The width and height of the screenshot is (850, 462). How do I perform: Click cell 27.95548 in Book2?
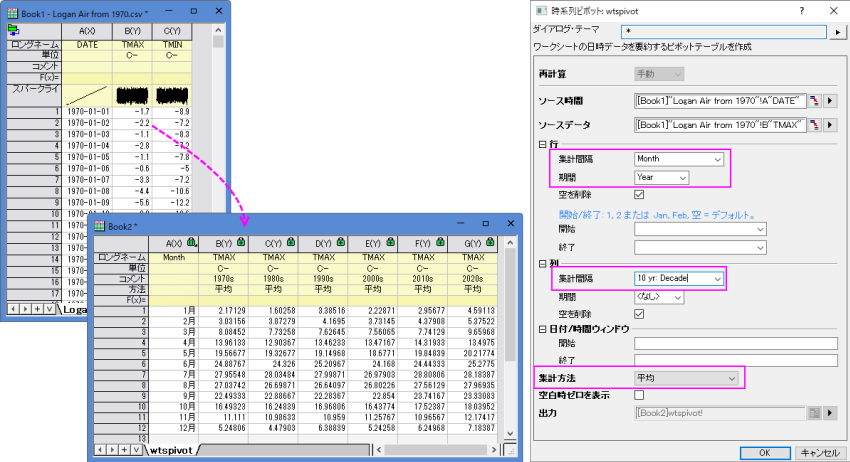click(223, 375)
